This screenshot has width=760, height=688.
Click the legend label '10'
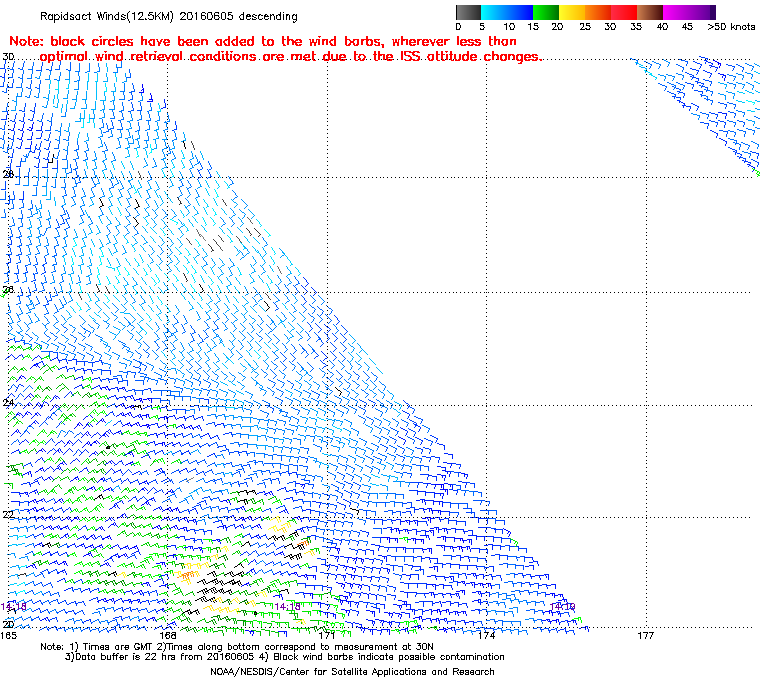[509, 27]
